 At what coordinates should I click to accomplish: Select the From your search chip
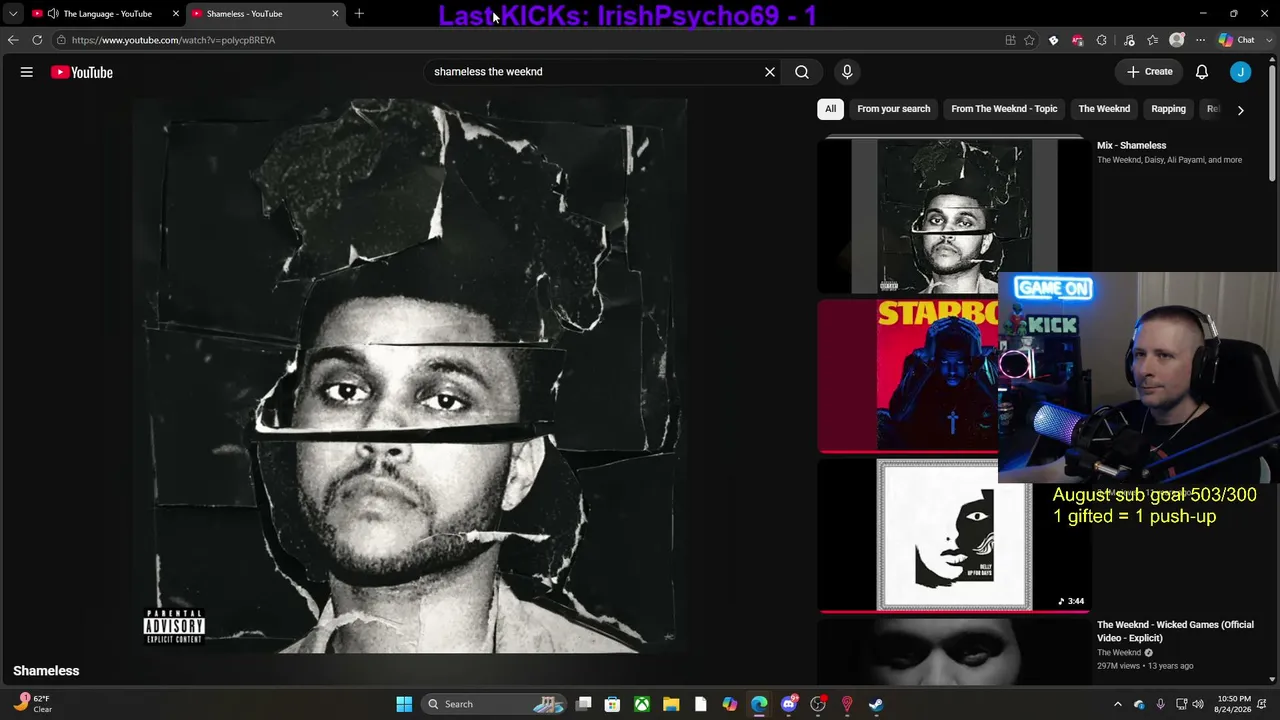(894, 109)
